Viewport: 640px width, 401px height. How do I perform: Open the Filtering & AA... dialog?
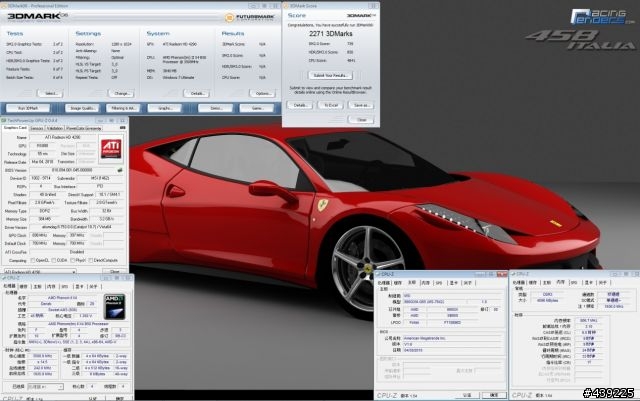coord(123,108)
